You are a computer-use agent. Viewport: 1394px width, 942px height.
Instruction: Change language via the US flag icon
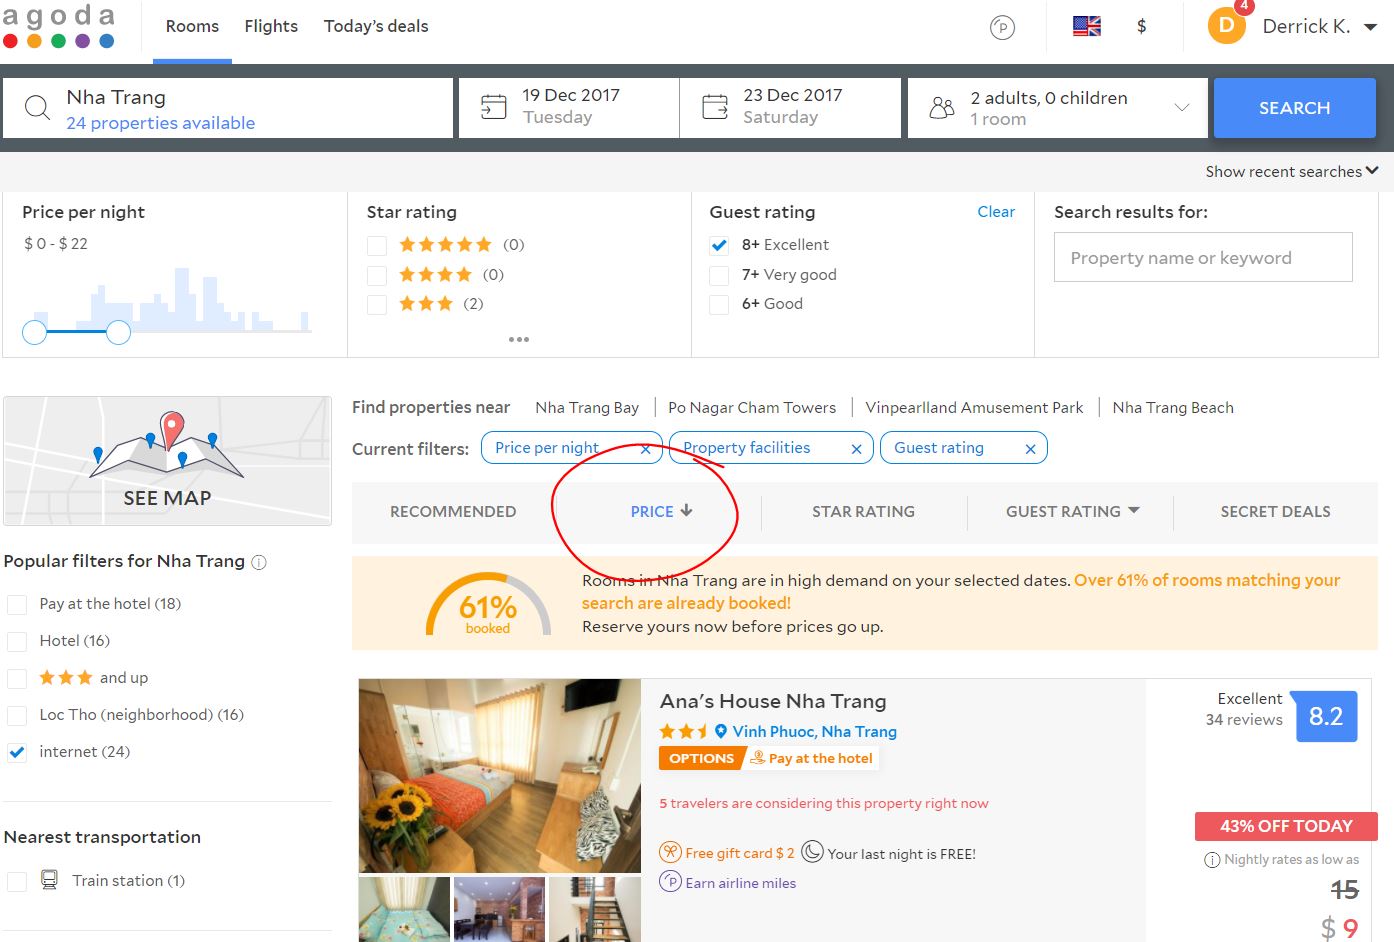pyautogui.click(x=1087, y=27)
